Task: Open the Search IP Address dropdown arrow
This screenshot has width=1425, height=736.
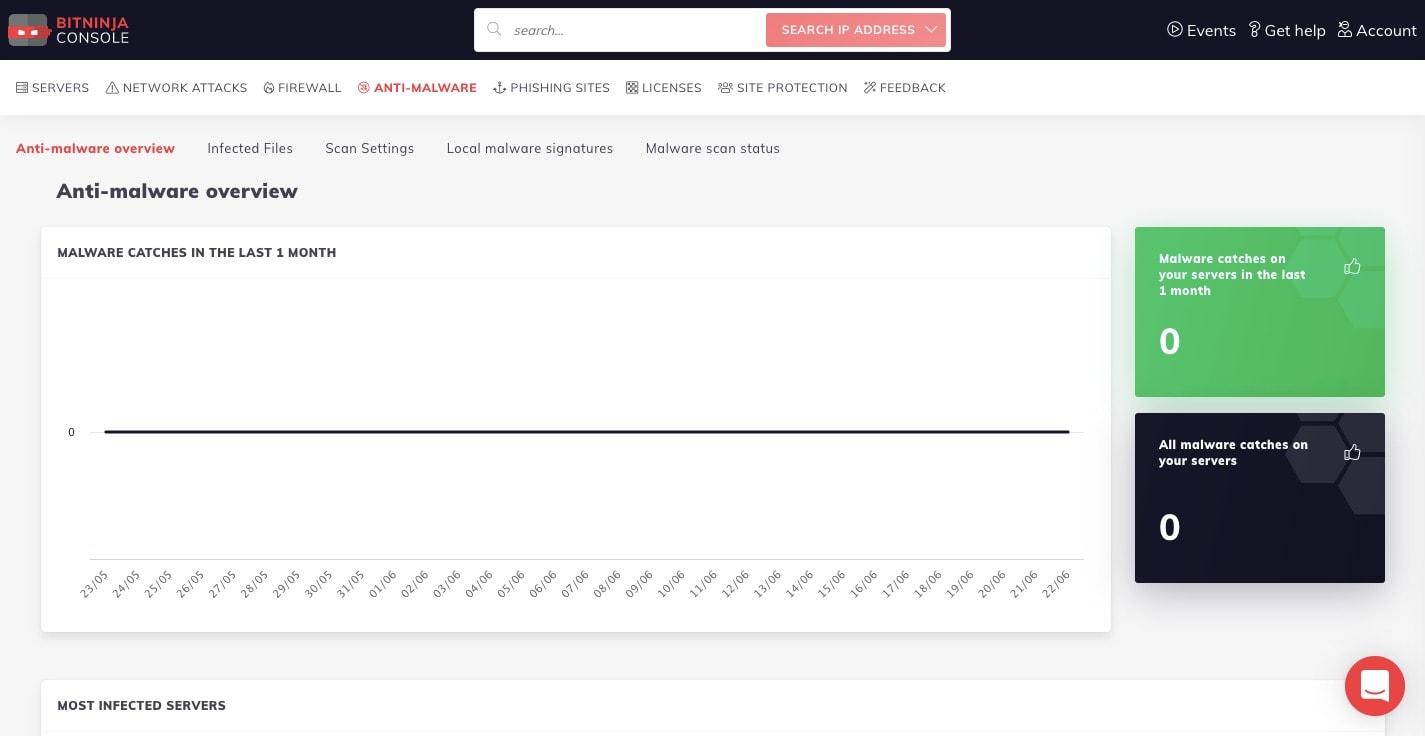Action: [931, 30]
